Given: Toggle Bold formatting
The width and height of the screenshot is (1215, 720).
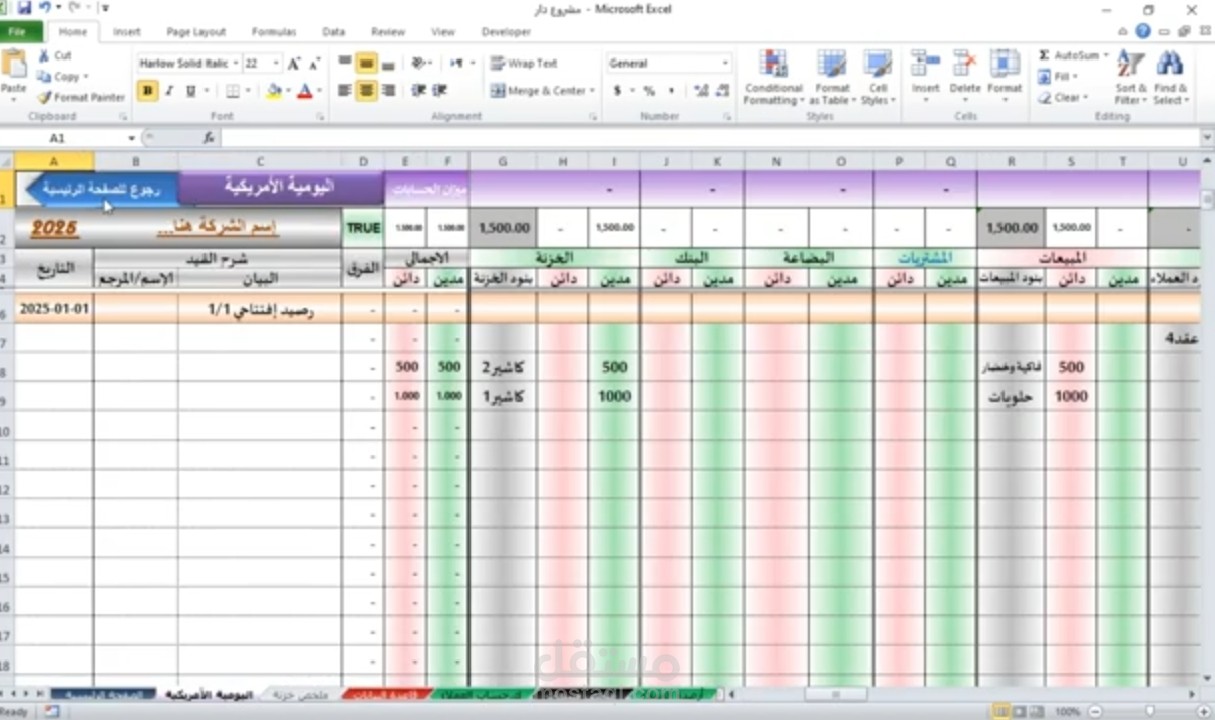Looking at the screenshot, I should click(148, 91).
